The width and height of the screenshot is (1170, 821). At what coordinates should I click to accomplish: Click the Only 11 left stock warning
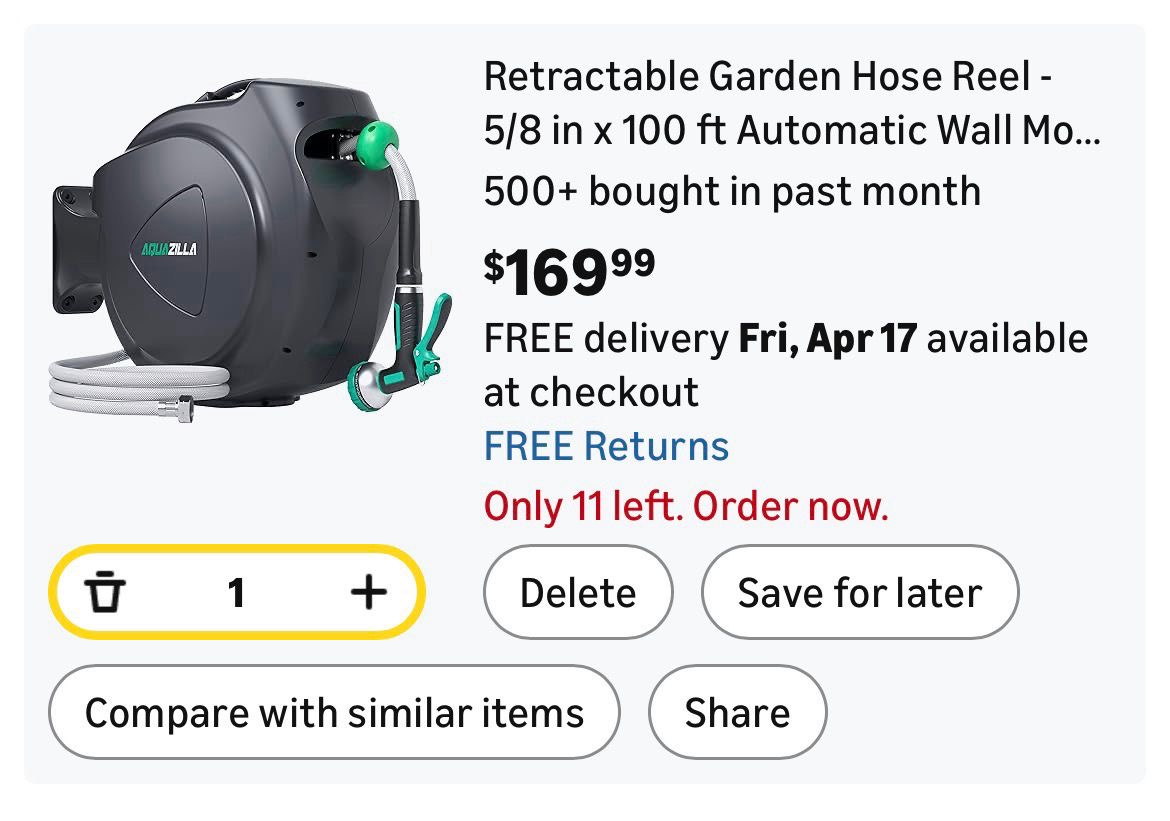686,507
